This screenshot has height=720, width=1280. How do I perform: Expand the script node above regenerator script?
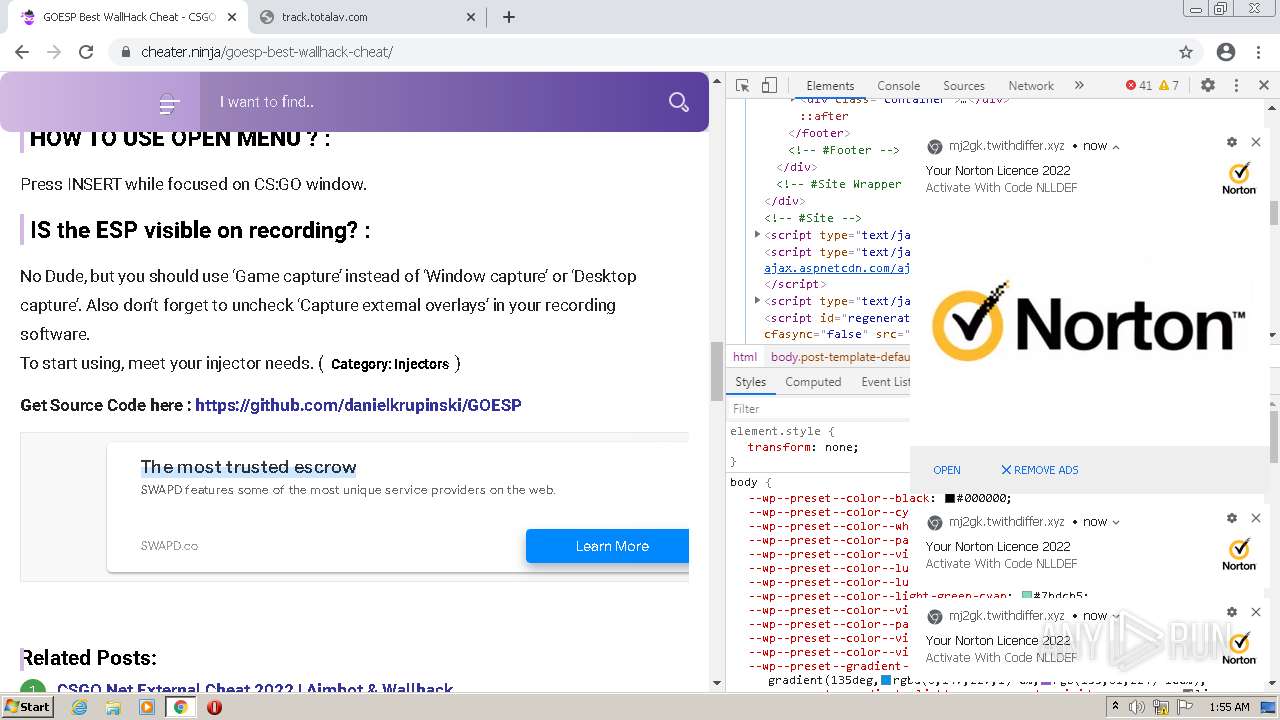[x=757, y=301]
